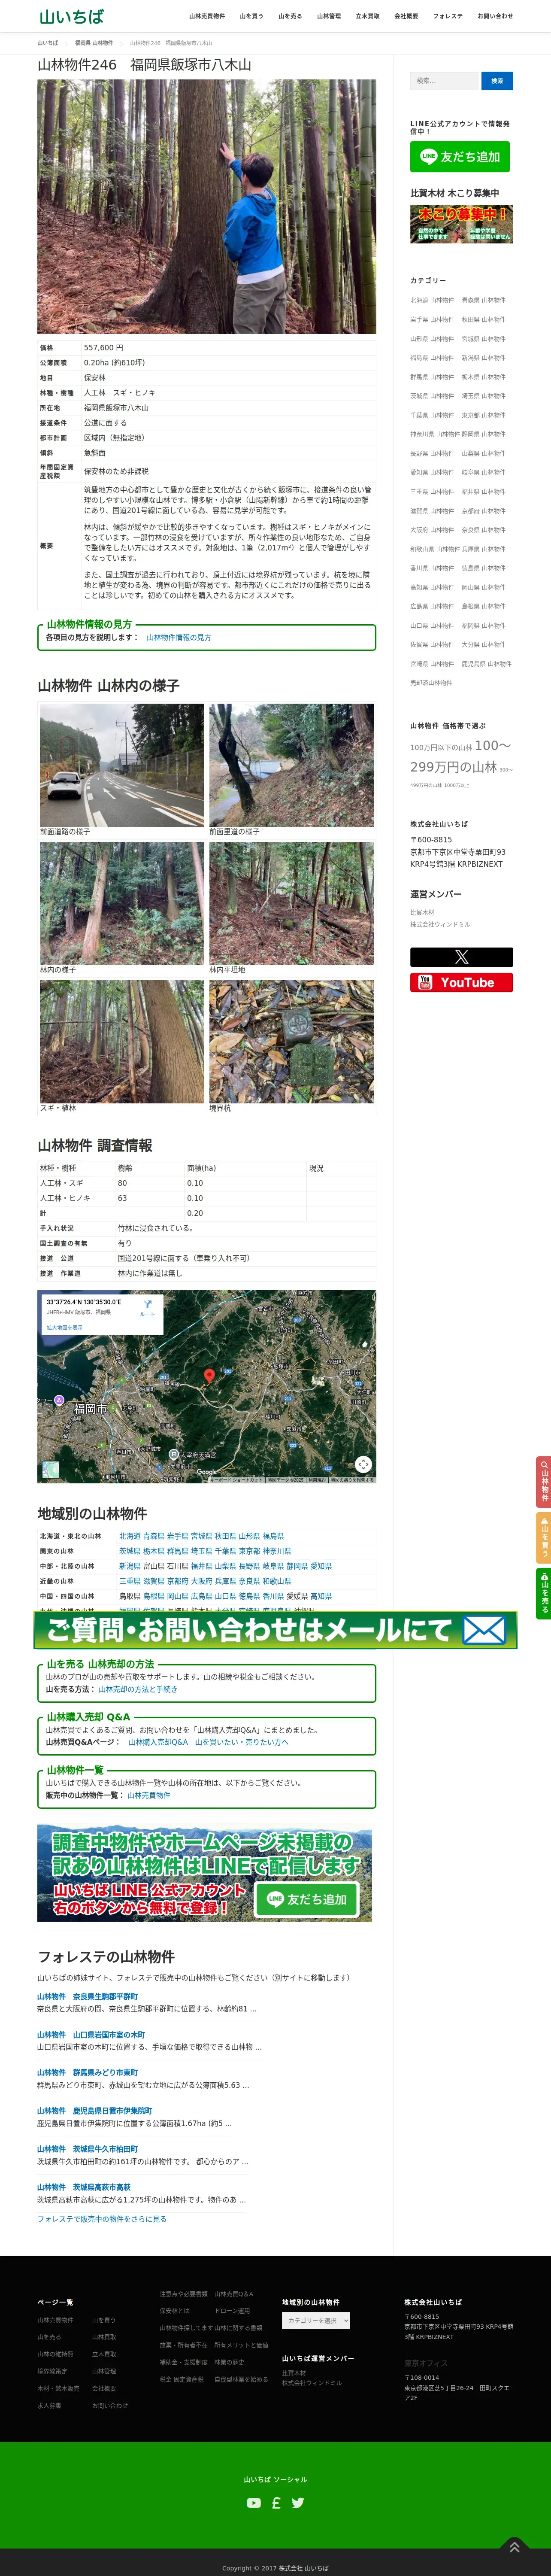Open 茨城県牛久市柏田町 property listing link
Viewport: 551px width, 2576px height.
tap(88, 2148)
